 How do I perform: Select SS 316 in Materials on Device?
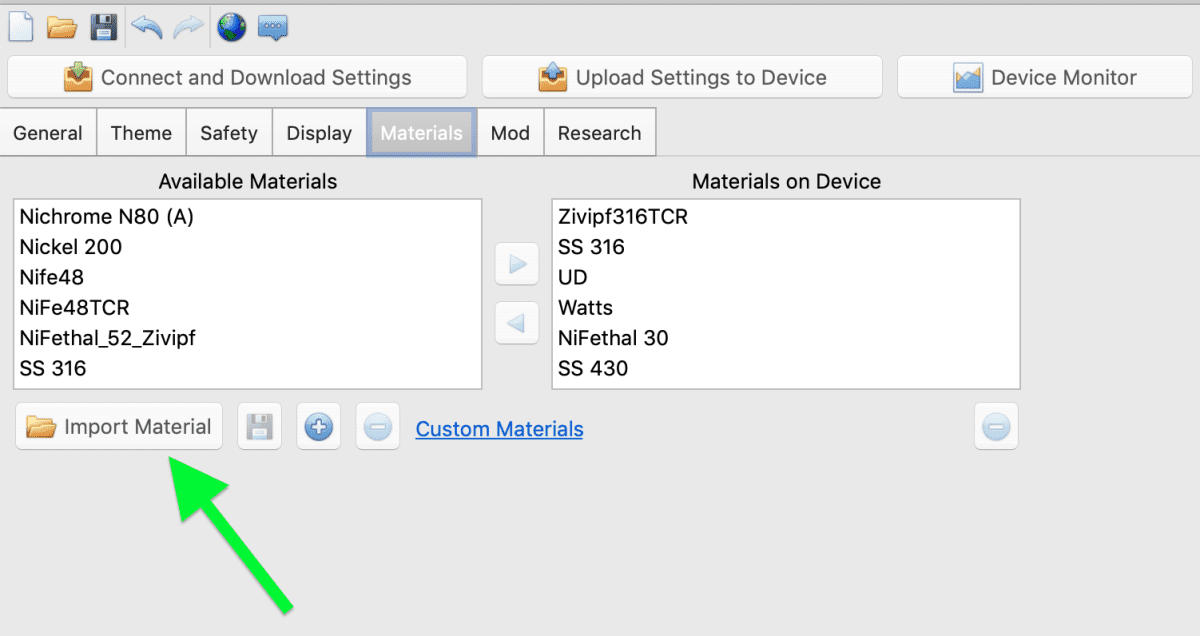pos(786,247)
